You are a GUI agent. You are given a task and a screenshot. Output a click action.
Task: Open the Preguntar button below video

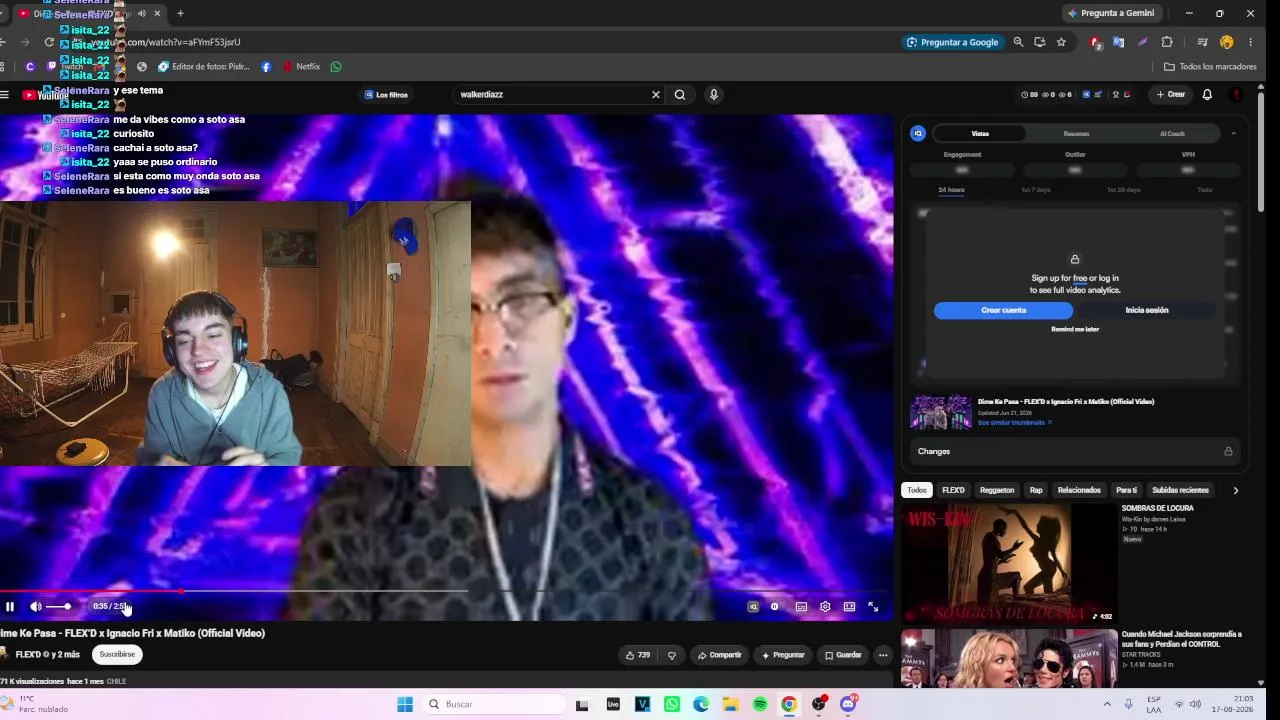point(783,655)
